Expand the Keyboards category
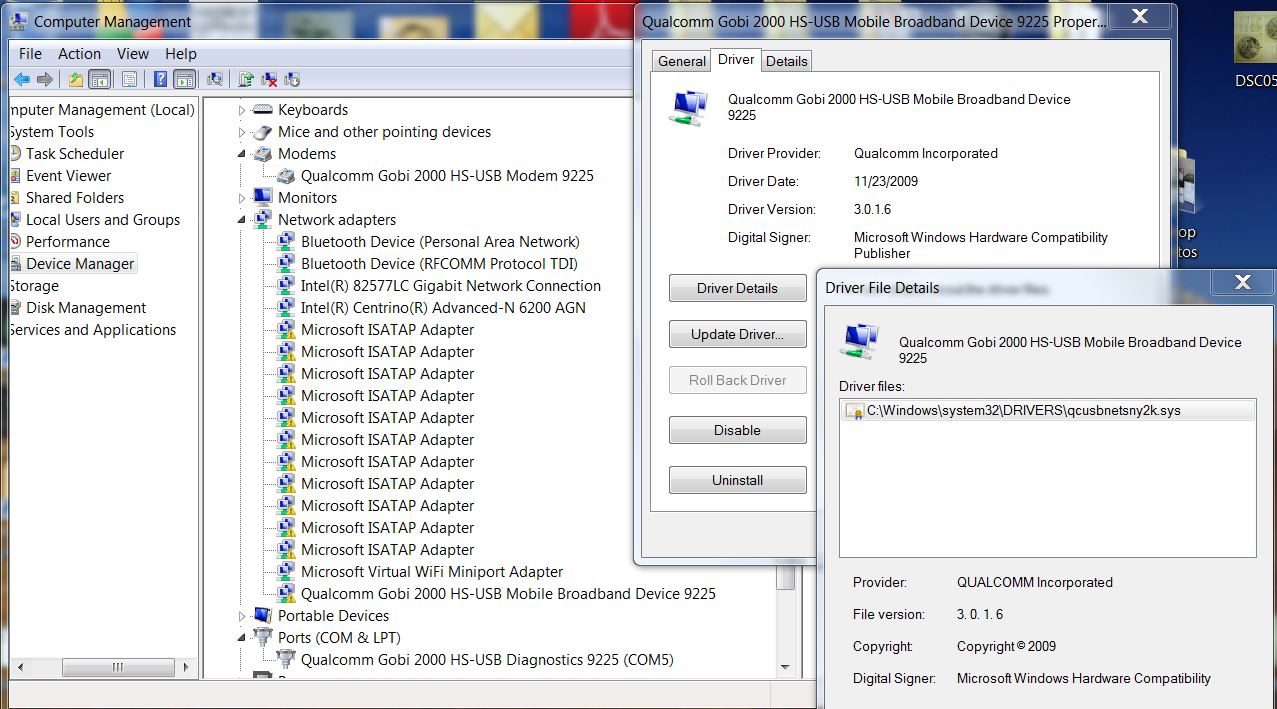Screen dimensions: 1277x709 tap(242, 110)
